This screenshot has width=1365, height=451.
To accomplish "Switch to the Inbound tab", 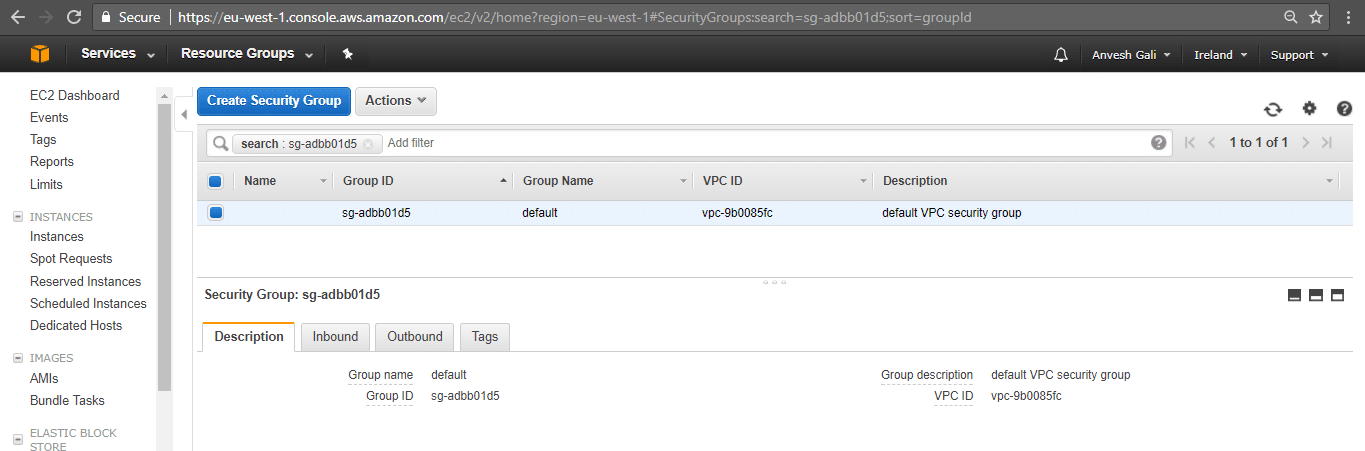I will [x=335, y=337].
